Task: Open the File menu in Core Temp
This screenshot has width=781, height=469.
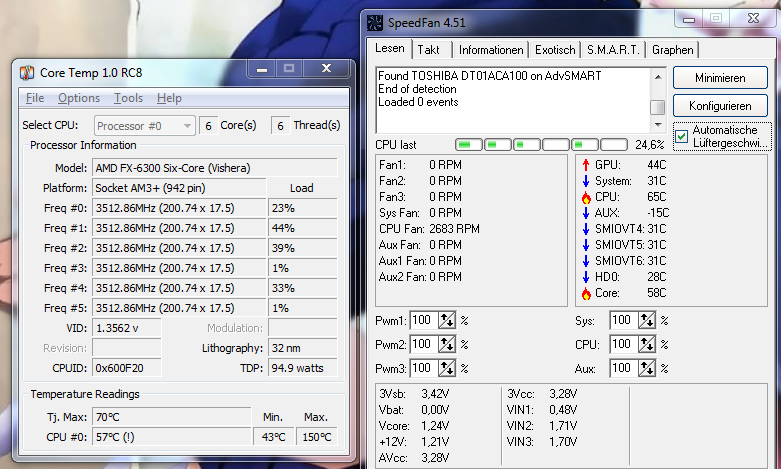Action: tap(35, 98)
